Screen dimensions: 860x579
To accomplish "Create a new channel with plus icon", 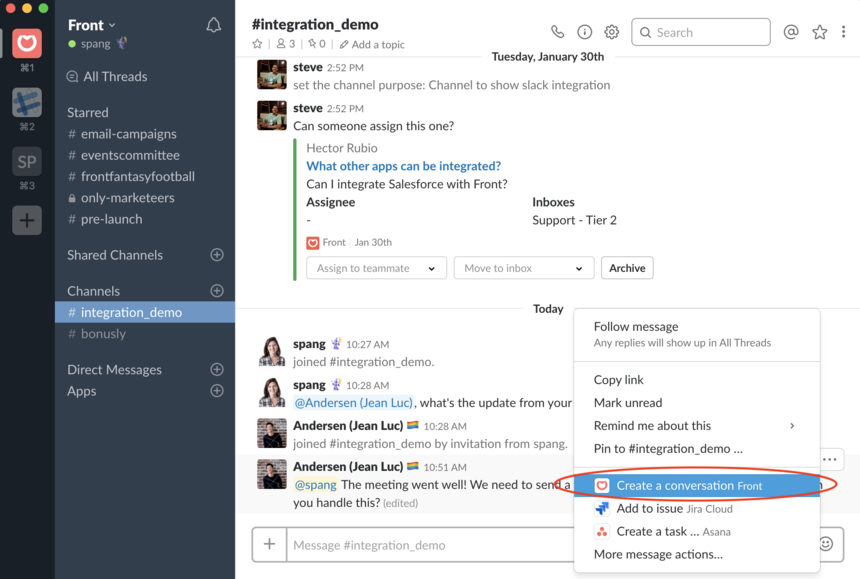I will (x=217, y=291).
